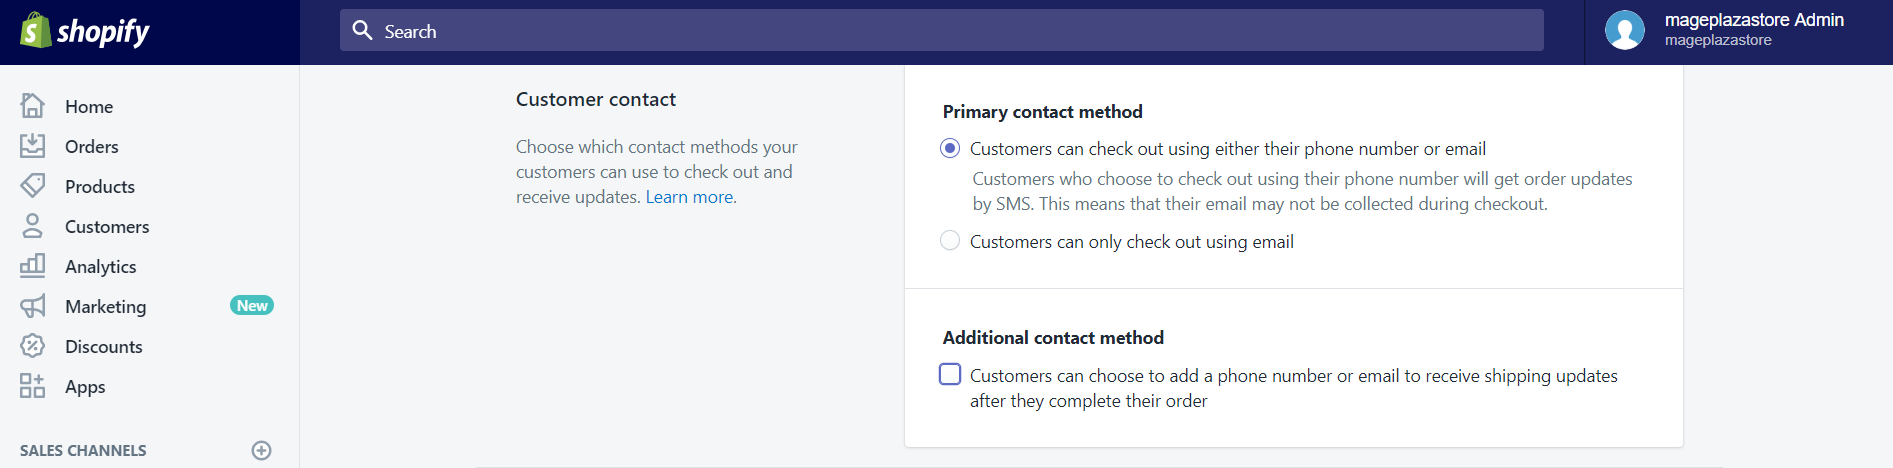Screen dimensions: 1893x468
Task: Click the user avatar icon
Action: coord(1625,30)
